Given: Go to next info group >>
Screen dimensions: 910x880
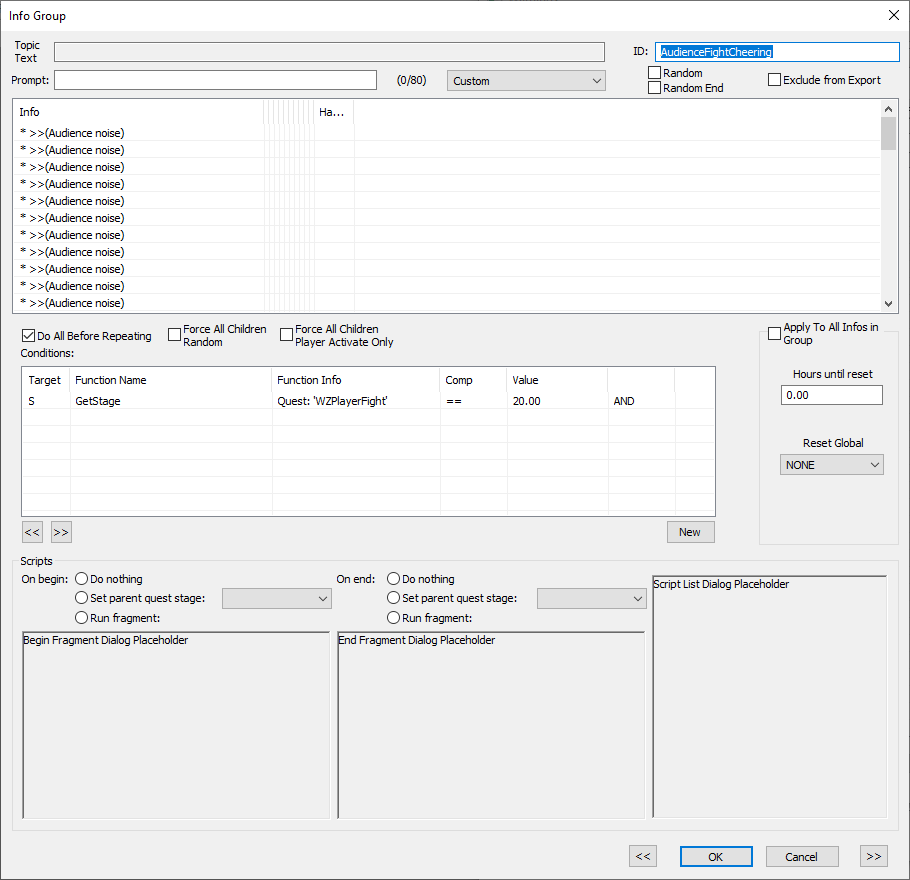Looking at the screenshot, I should 873,856.
